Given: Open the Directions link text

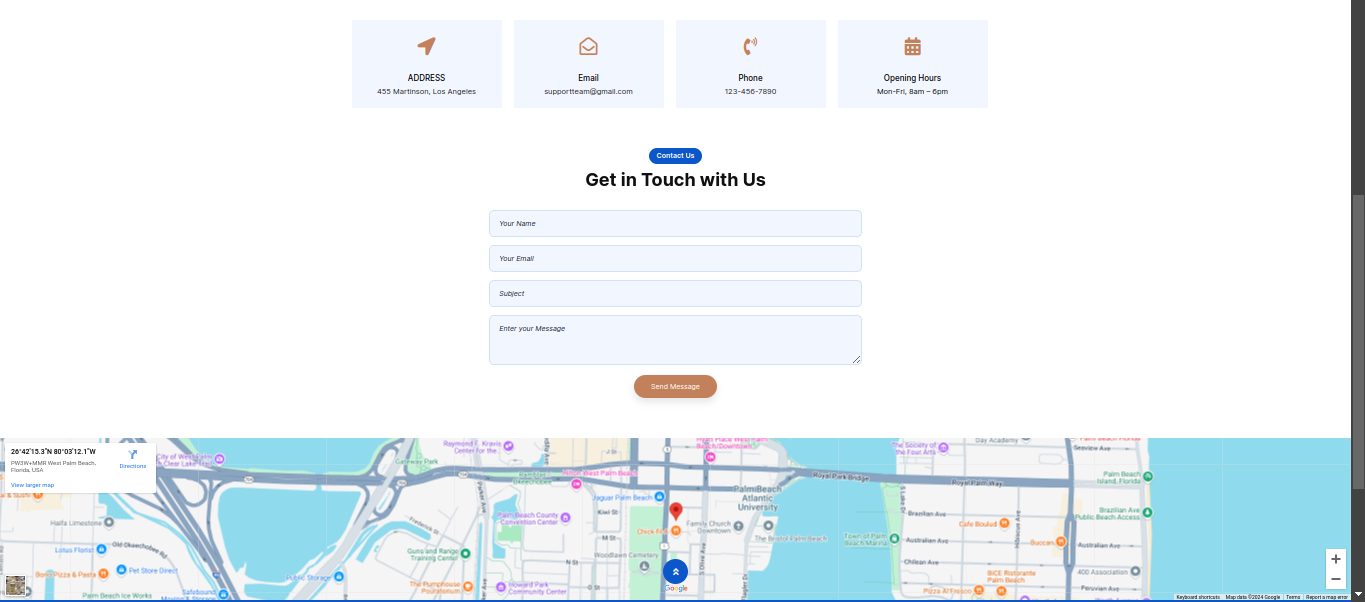Looking at the screenshot, I should (x=133, y=466).
